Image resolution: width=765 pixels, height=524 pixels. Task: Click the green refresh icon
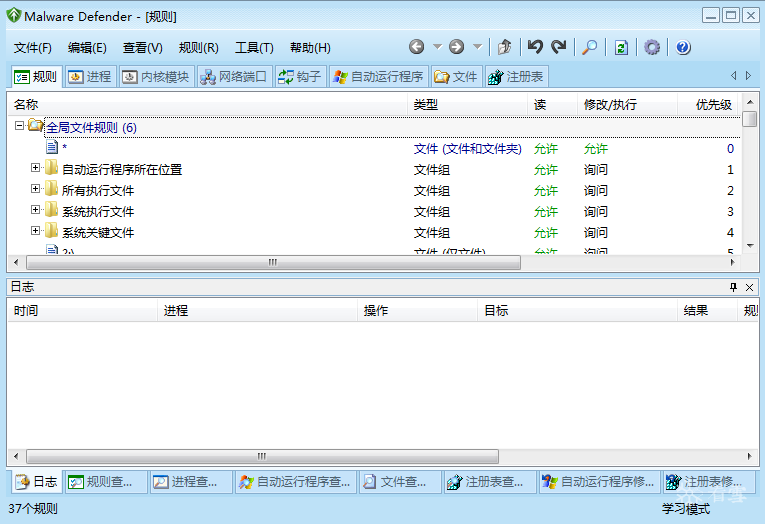point(621,47)
